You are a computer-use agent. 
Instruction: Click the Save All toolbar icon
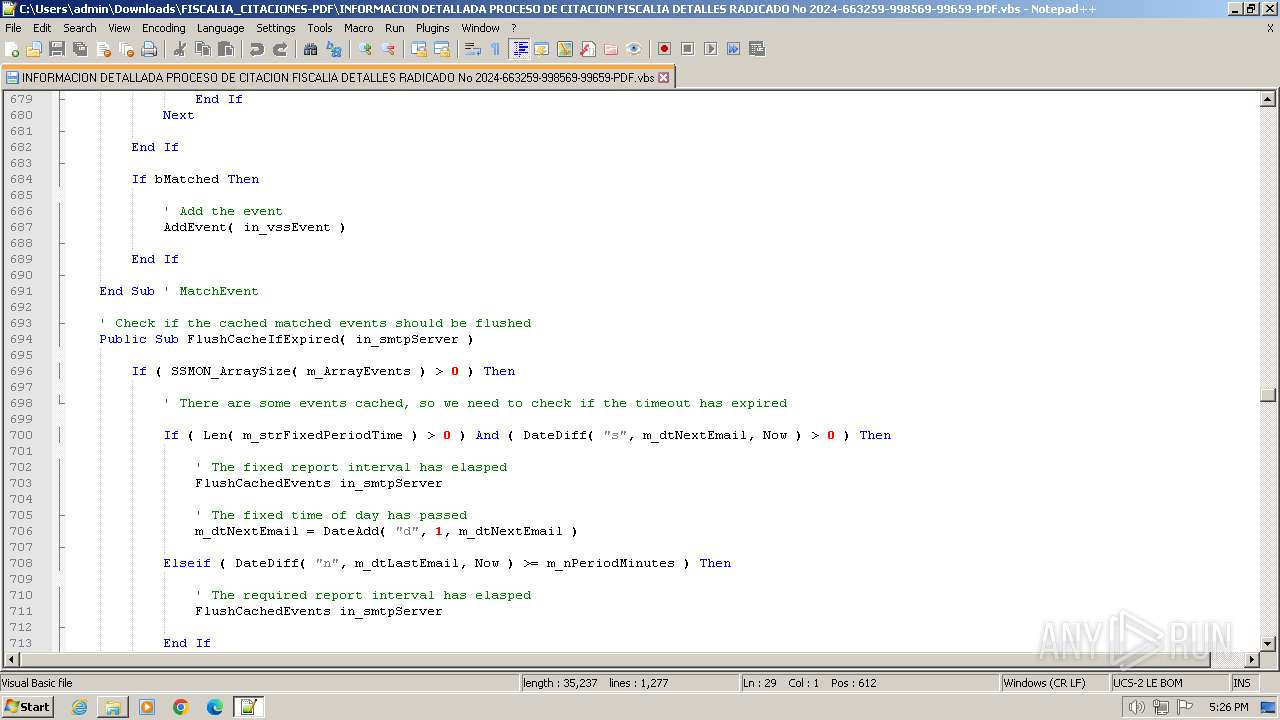[x=80, y=49]
